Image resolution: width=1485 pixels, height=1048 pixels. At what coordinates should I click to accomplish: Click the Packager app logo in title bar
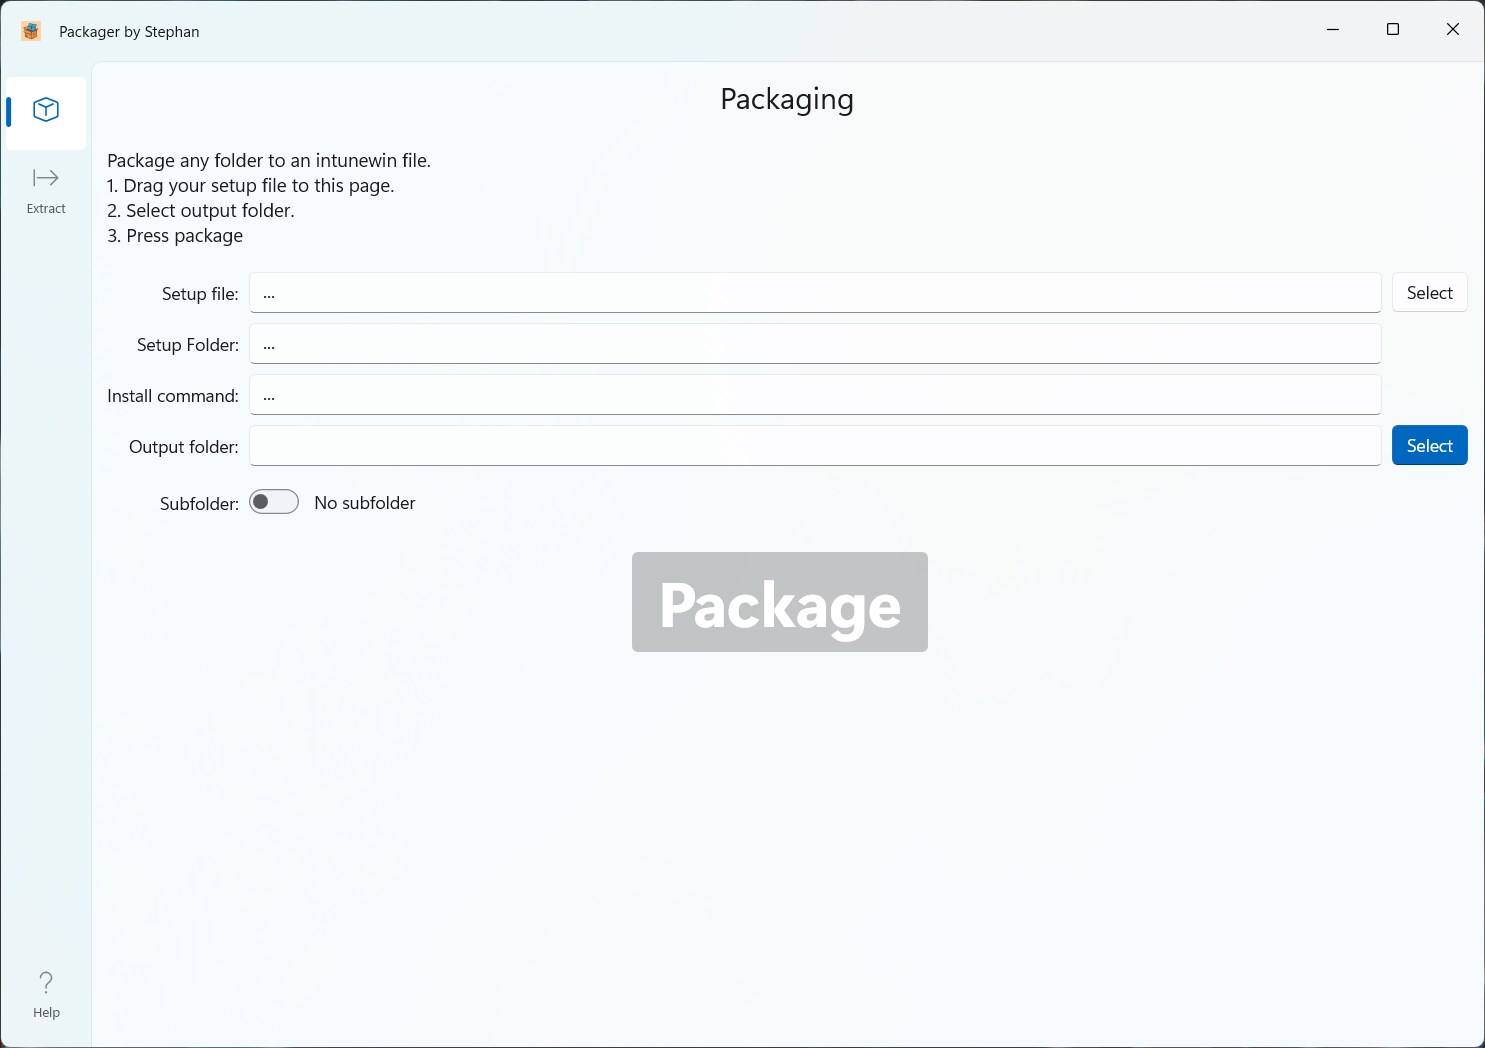31,31
